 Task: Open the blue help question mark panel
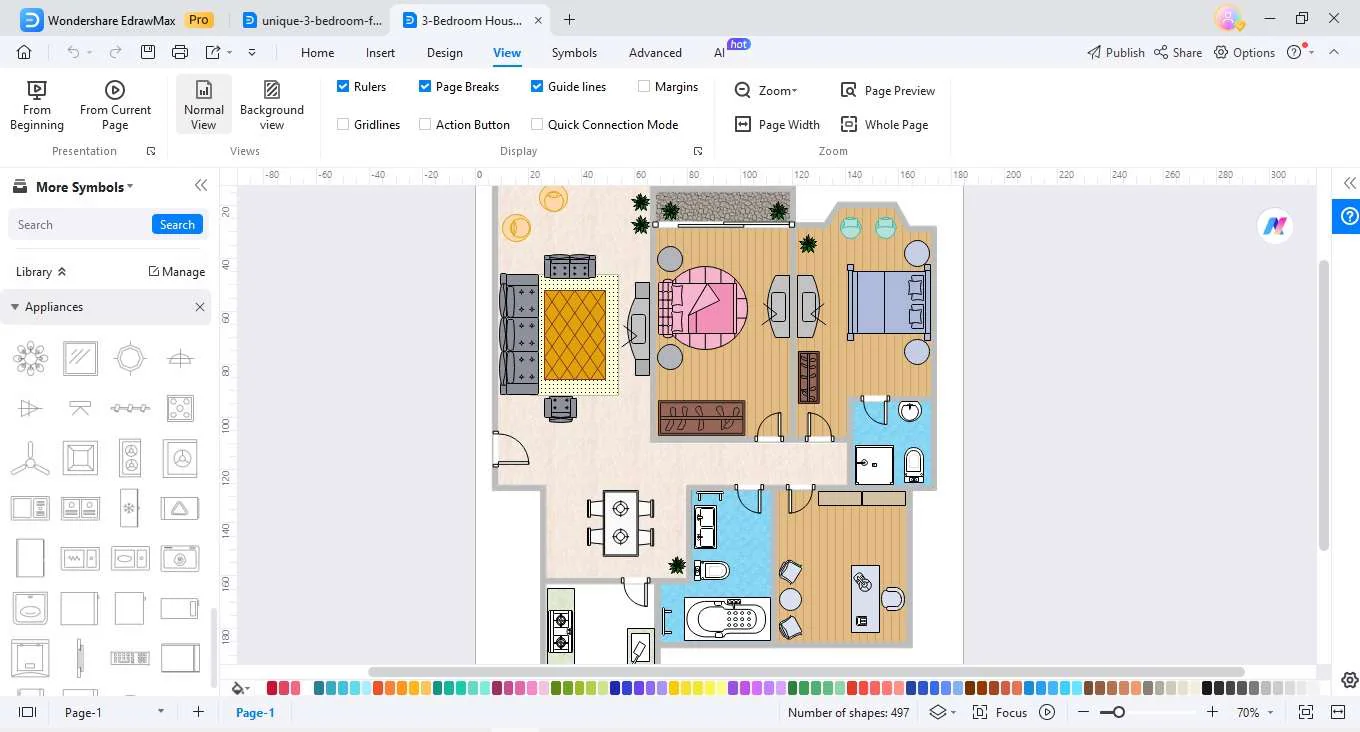click(1346, 215)
